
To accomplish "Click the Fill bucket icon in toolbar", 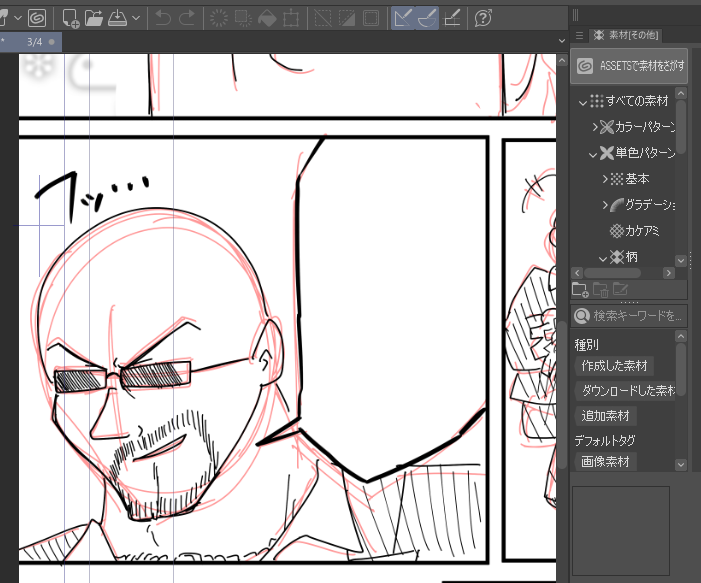I will tap(267, 18).
